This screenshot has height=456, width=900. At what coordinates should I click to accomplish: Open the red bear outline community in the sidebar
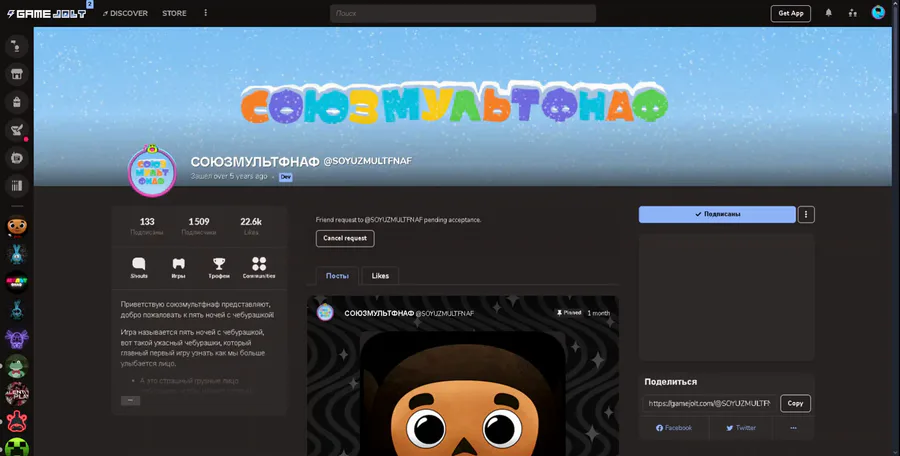pyautogui.click(x=17, y=422)
